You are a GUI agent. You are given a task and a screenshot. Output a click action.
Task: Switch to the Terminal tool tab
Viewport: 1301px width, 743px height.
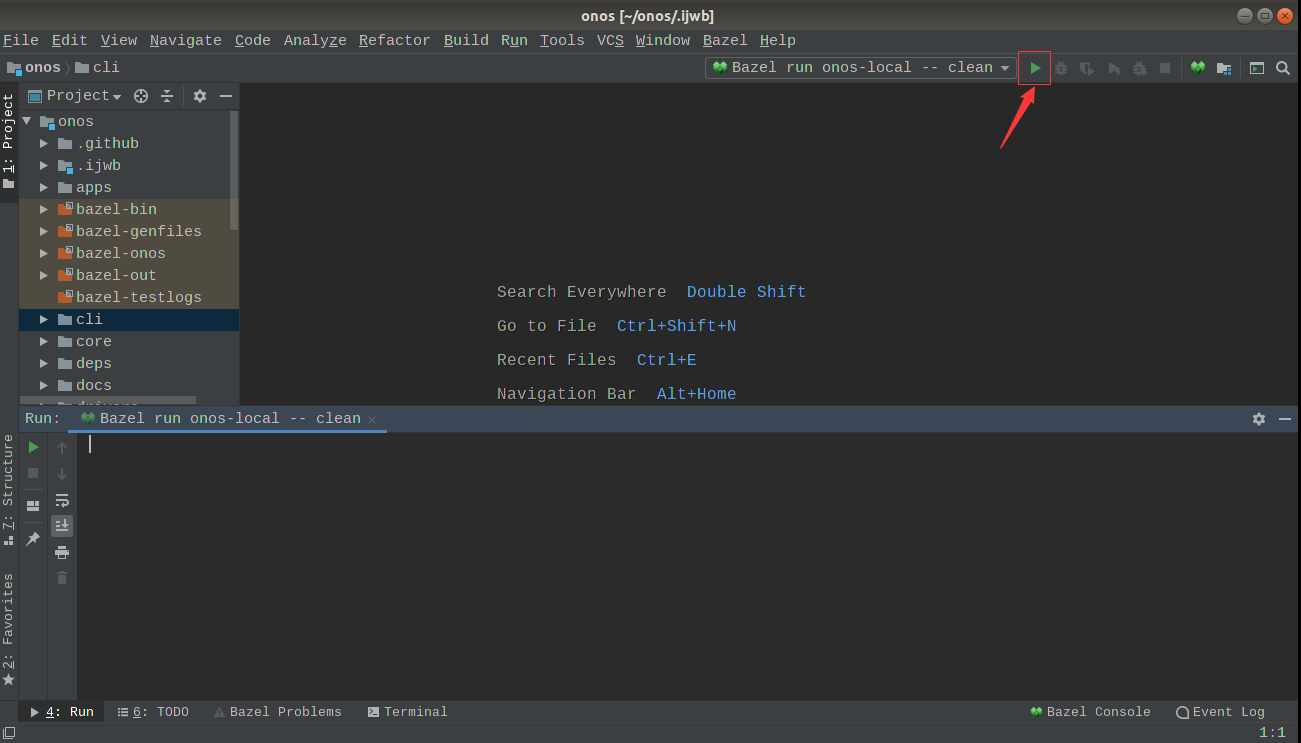click(x=407, y=712)
